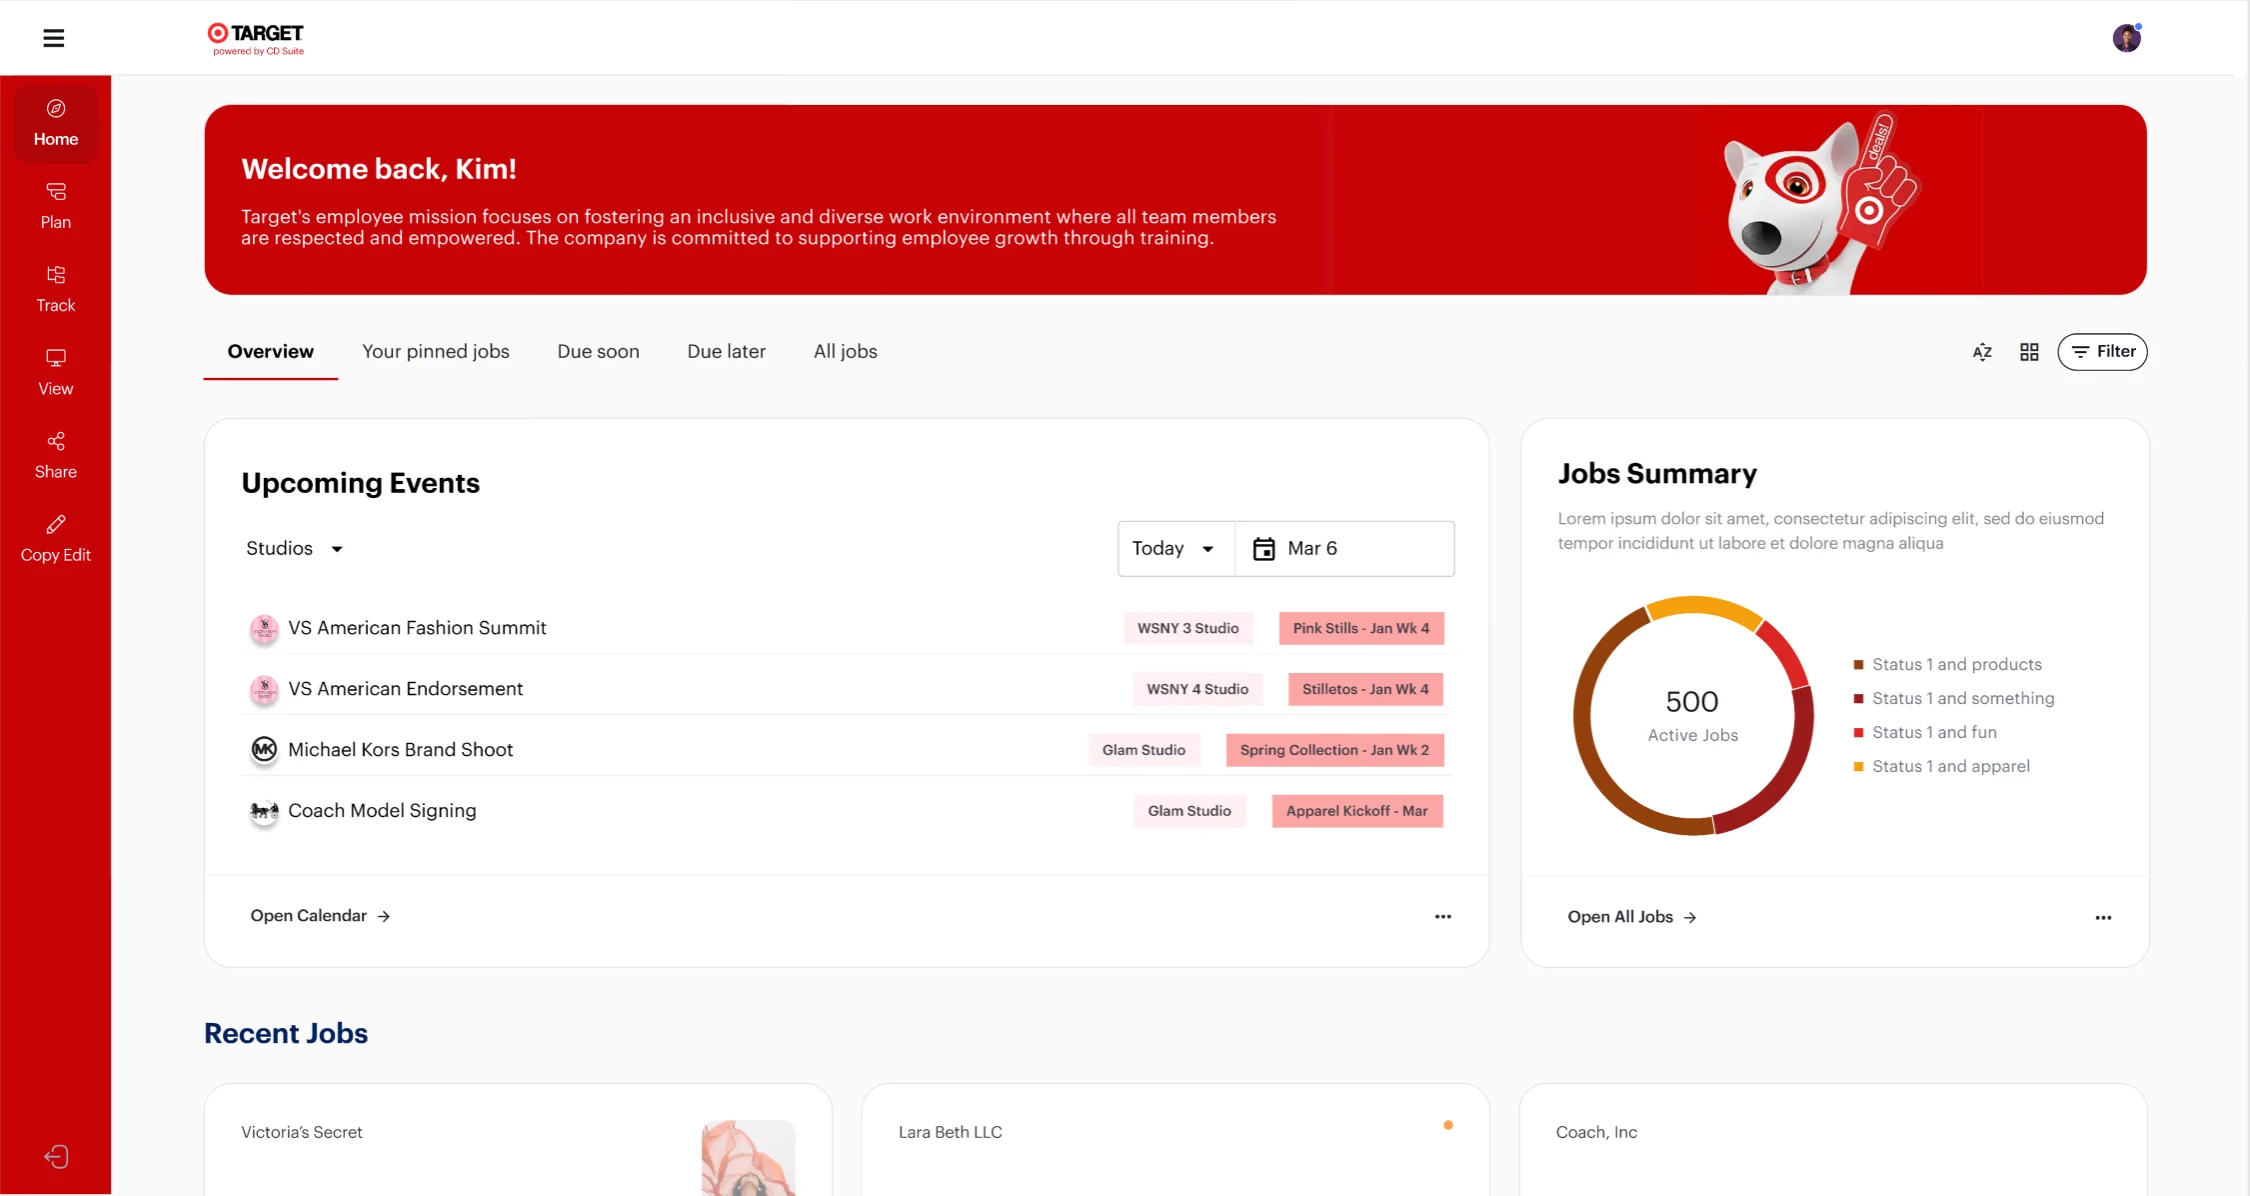This screenshot has width=2250, height=1196.
Task: Click the 500 Active Jobs donut center
Action: 1693,716
